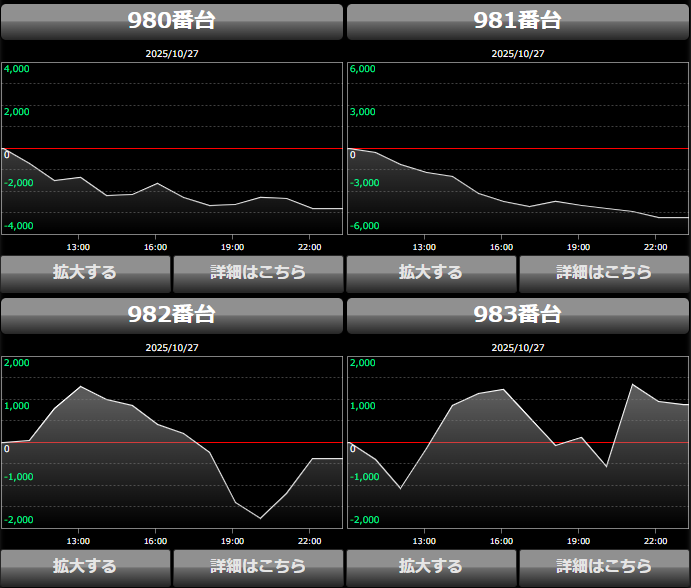Click the lowest dip in the 982 graph
691x588 pixels.
pyautogui.click(x=261, y=518)
